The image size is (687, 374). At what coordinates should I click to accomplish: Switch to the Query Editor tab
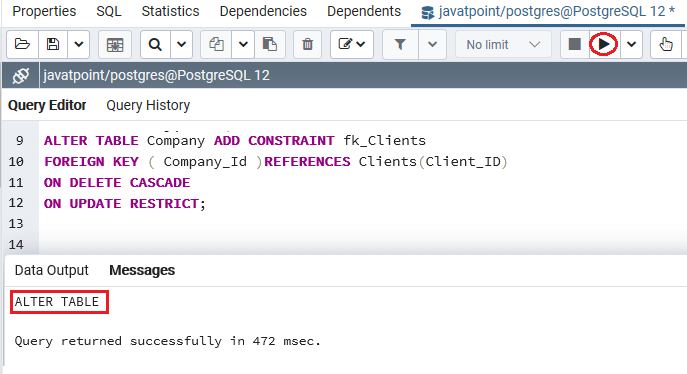tap(47, 105)
